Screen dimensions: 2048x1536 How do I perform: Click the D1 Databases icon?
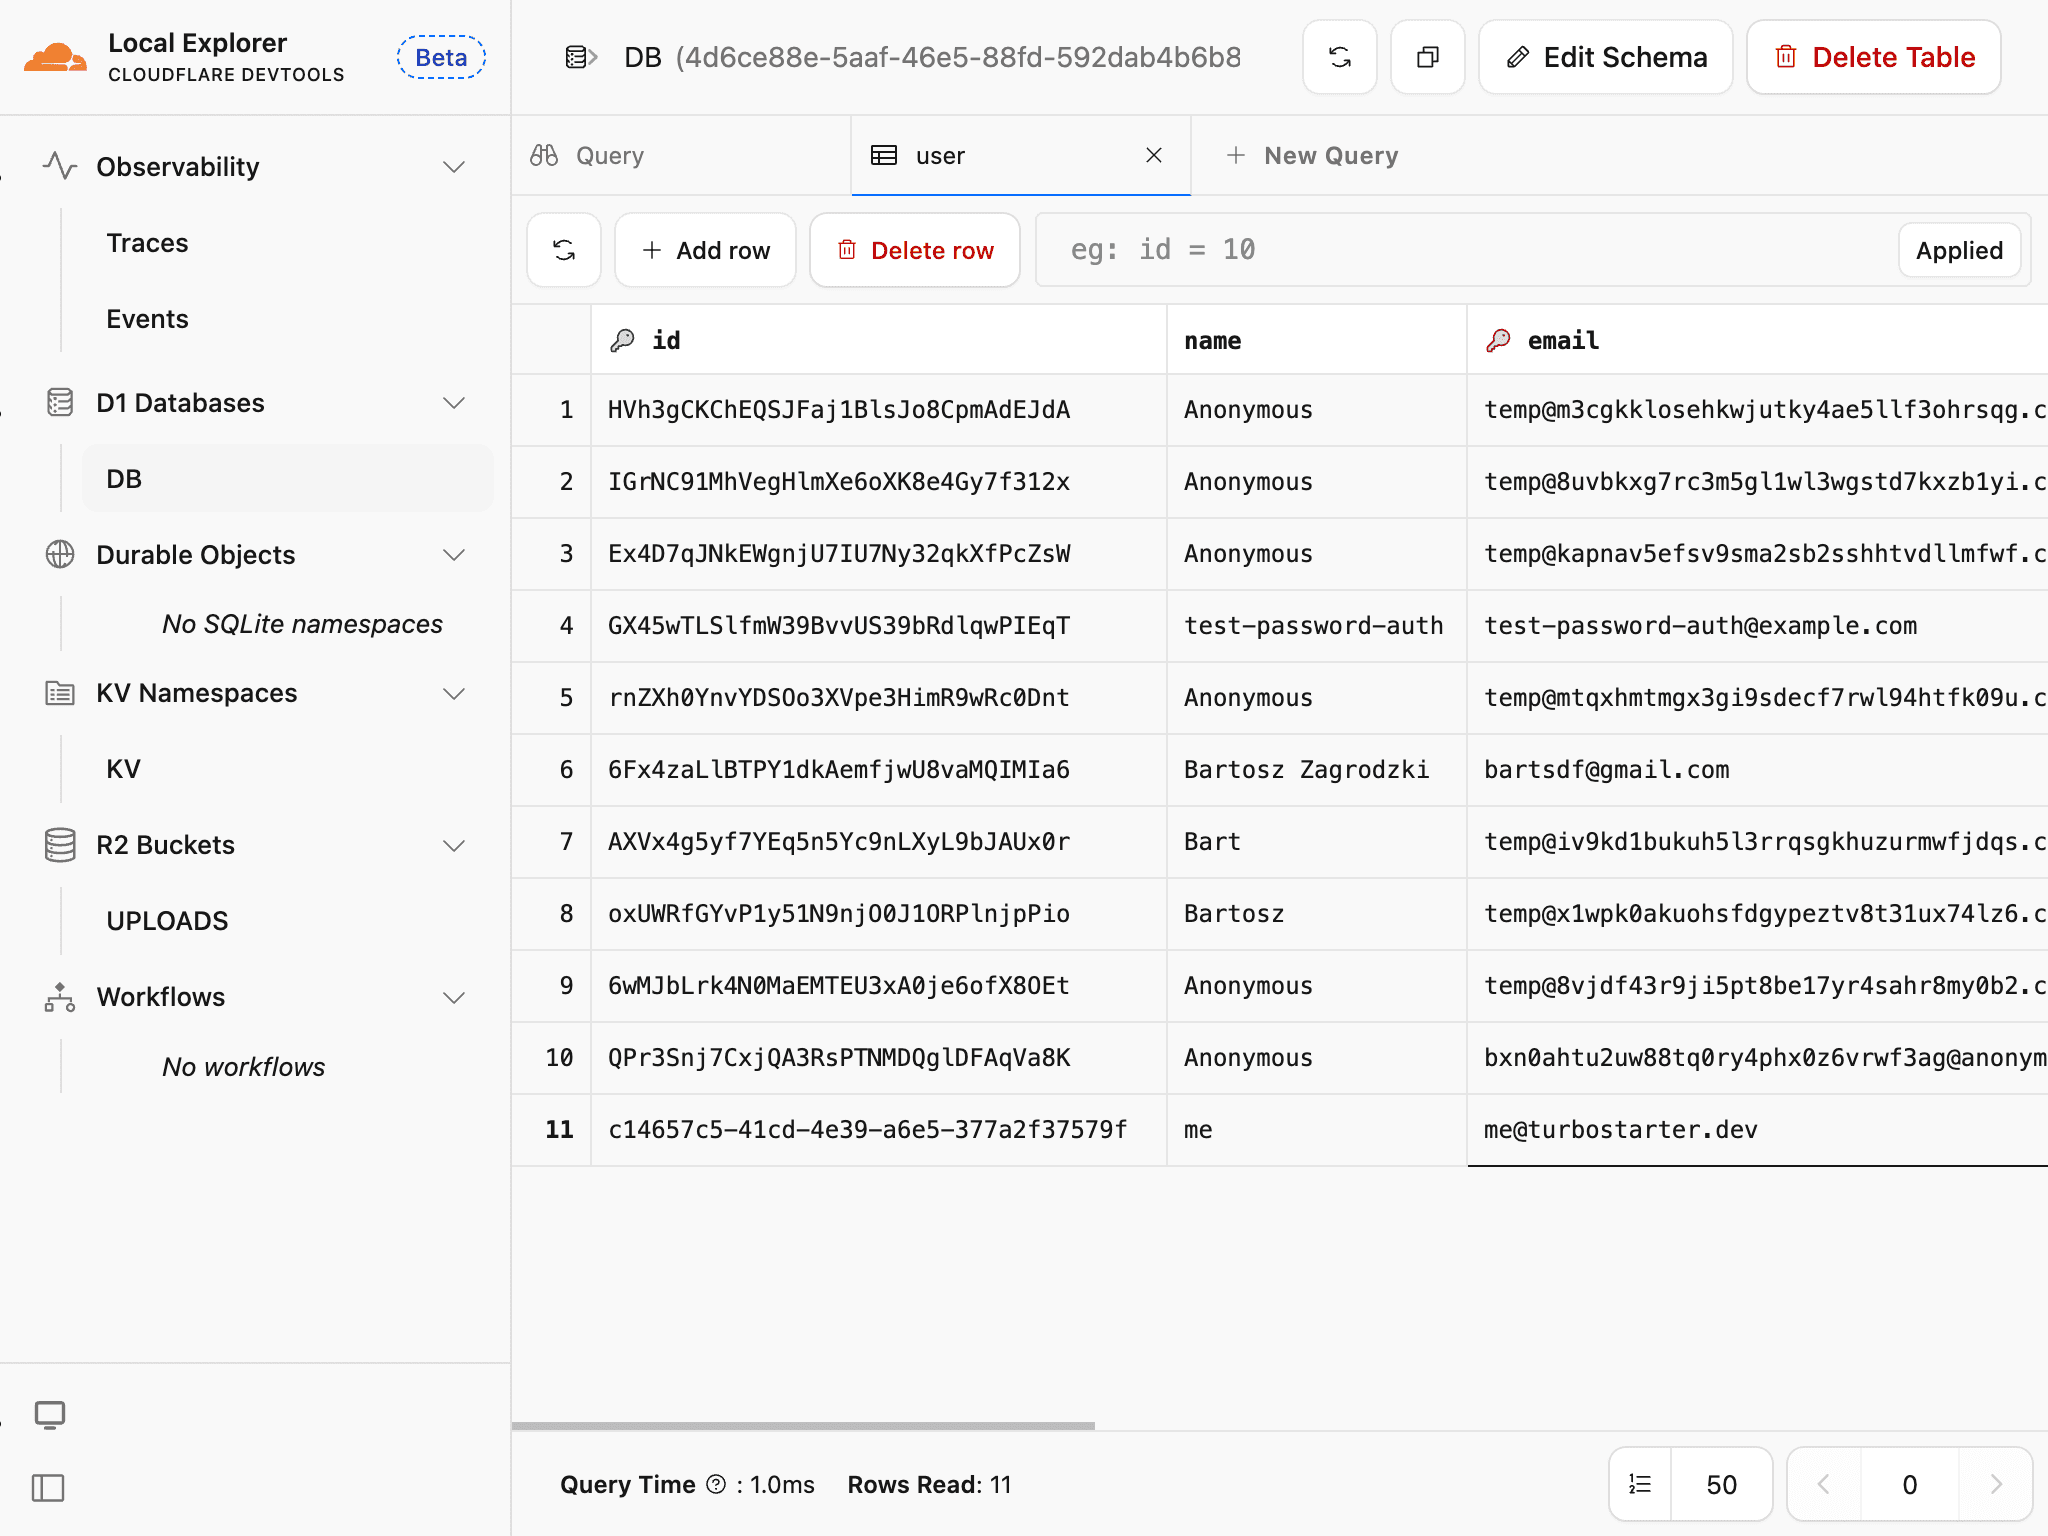click(60, 402)
